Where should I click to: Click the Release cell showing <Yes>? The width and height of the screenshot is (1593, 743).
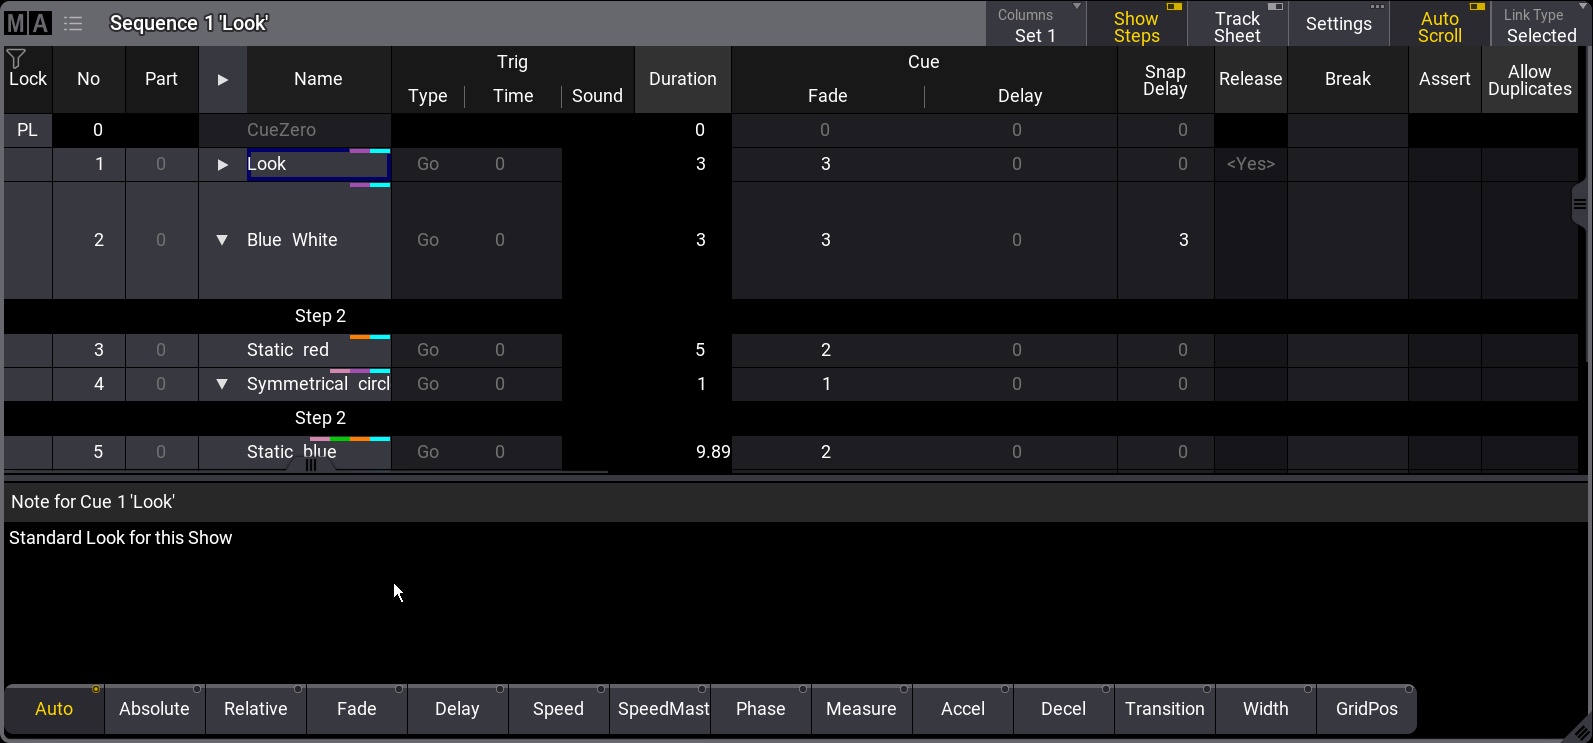click(x=1250, y=164)
